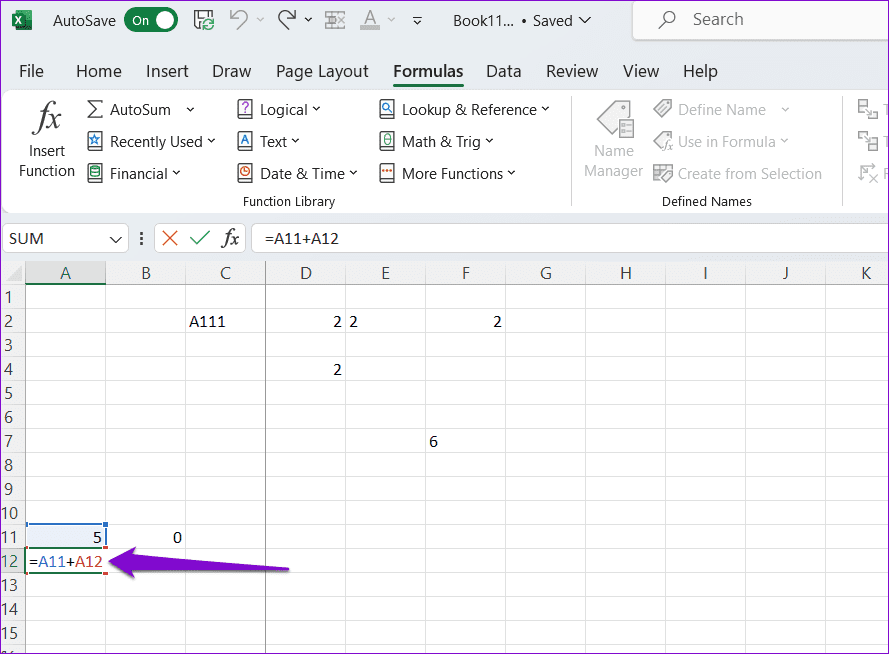Select row 12 header
Screen dimensions: 889x654
[x=12, y=561]
